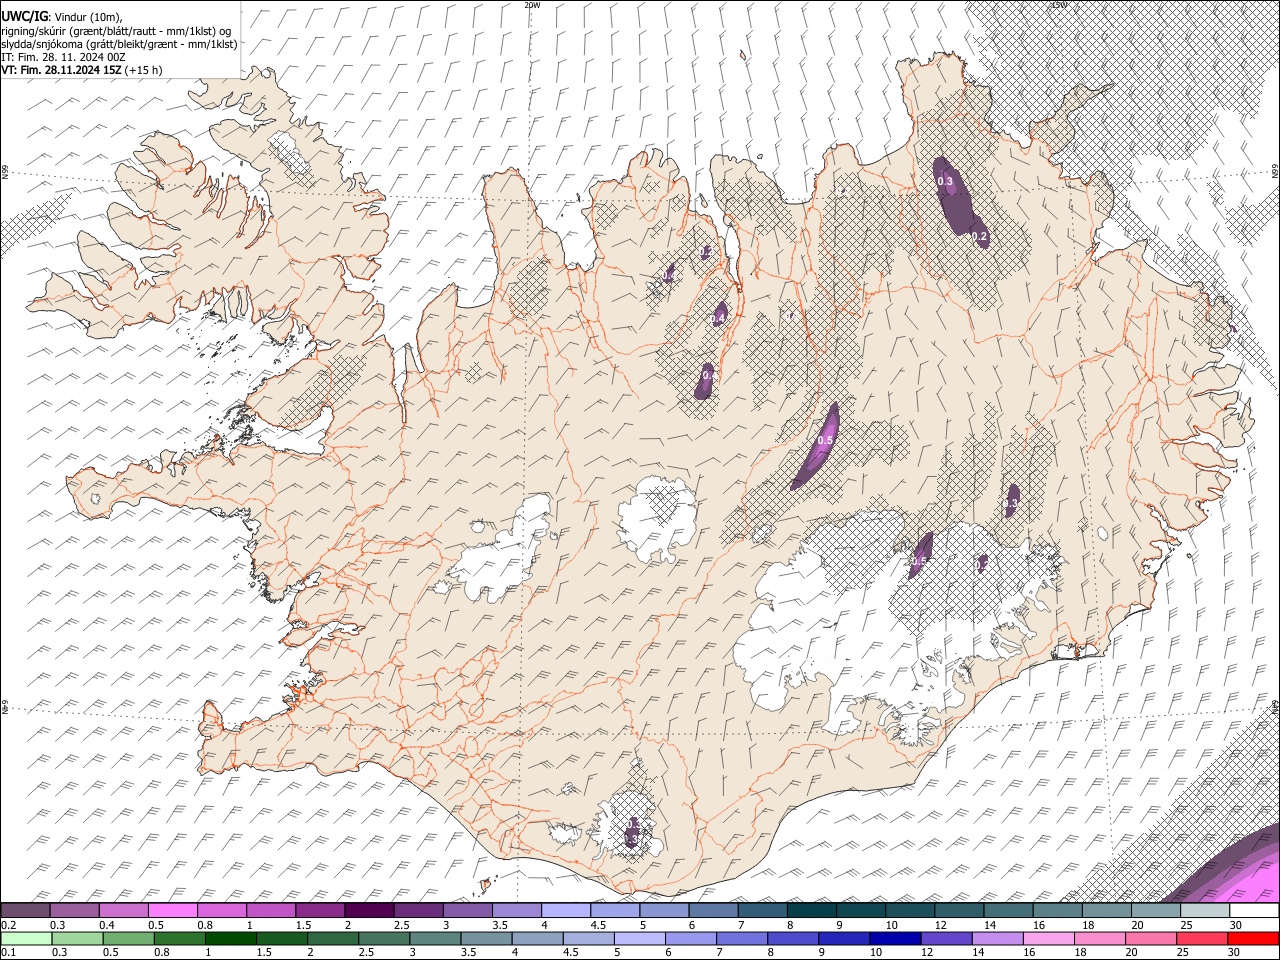Pick the 8 blue swatch in the lower legend
The width and height of the screenshot is (1280, 960).
click(792, 938)
